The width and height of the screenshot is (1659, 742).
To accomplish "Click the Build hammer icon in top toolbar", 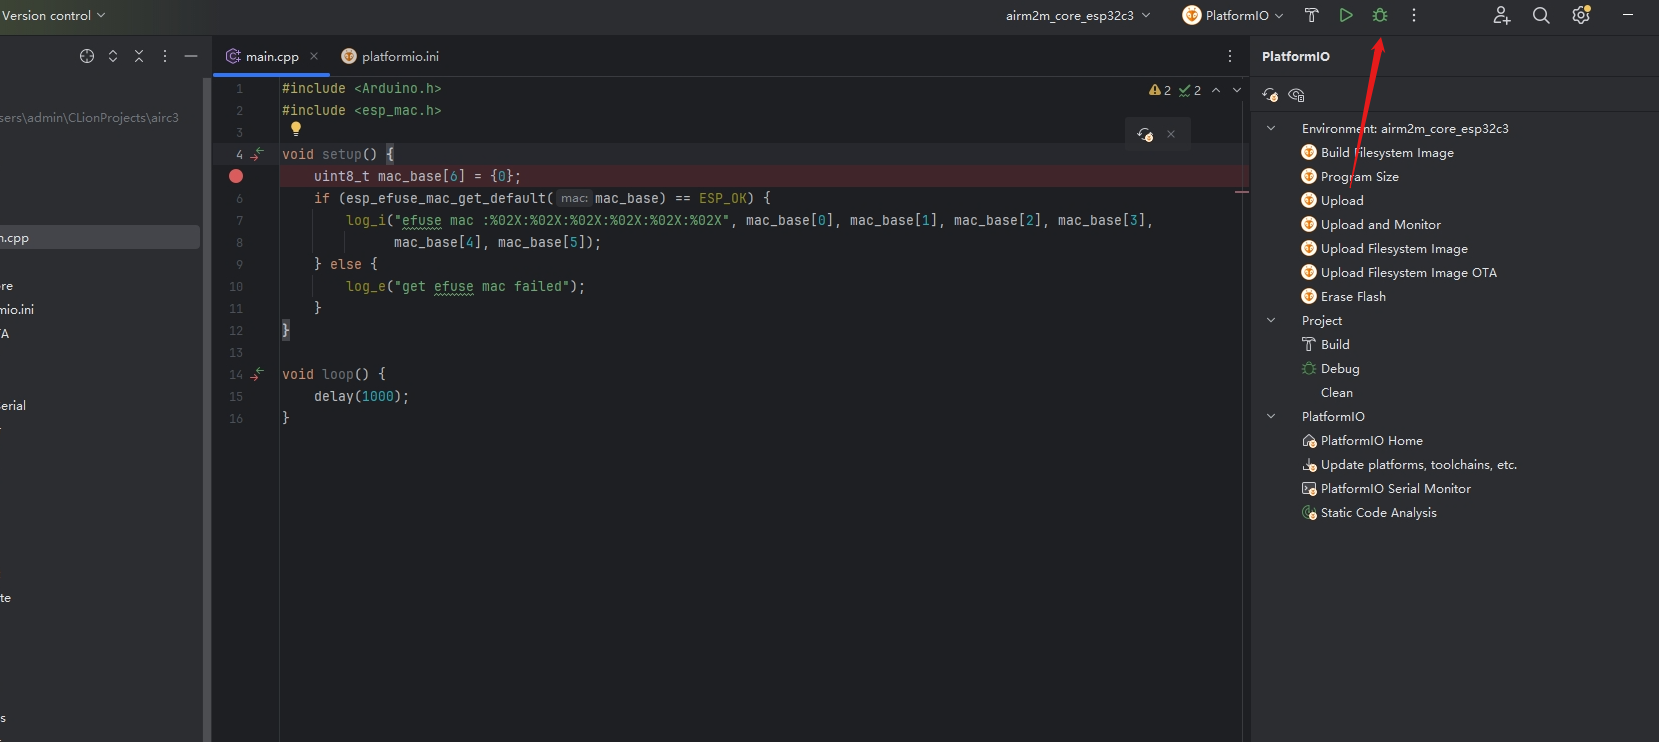I will [x=1312, y=15].
